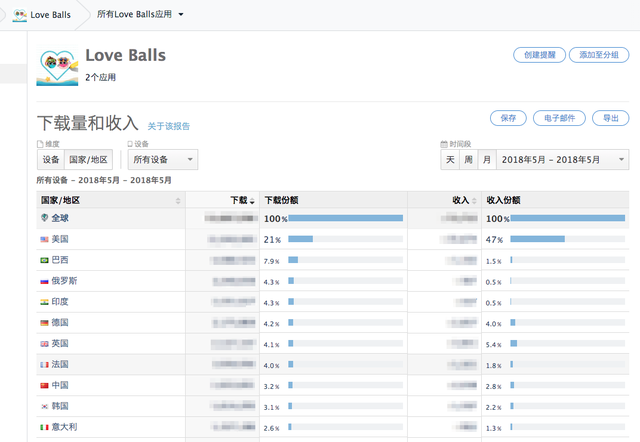Open the large Love Balls app icon
The width and height of the screenshot is (640, 442).
tap(57, 67)
